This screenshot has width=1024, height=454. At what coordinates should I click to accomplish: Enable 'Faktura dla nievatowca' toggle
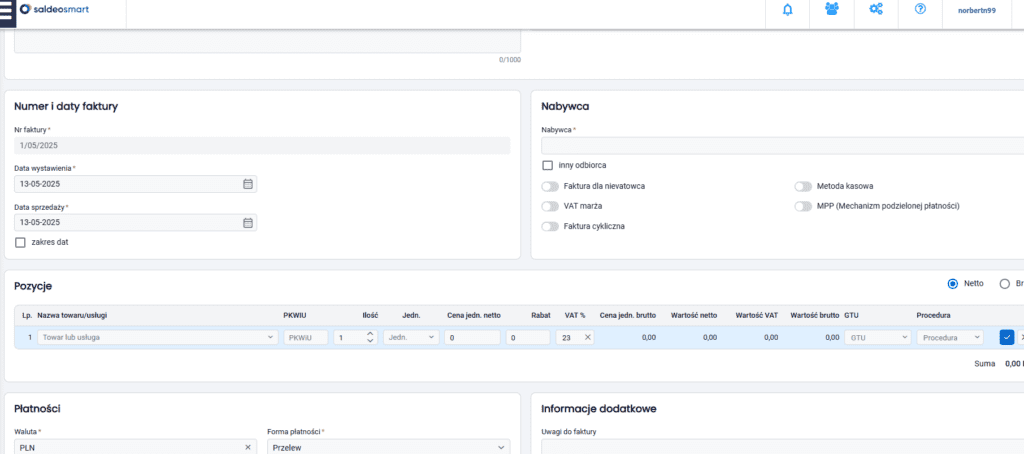(x=550, y=186)
